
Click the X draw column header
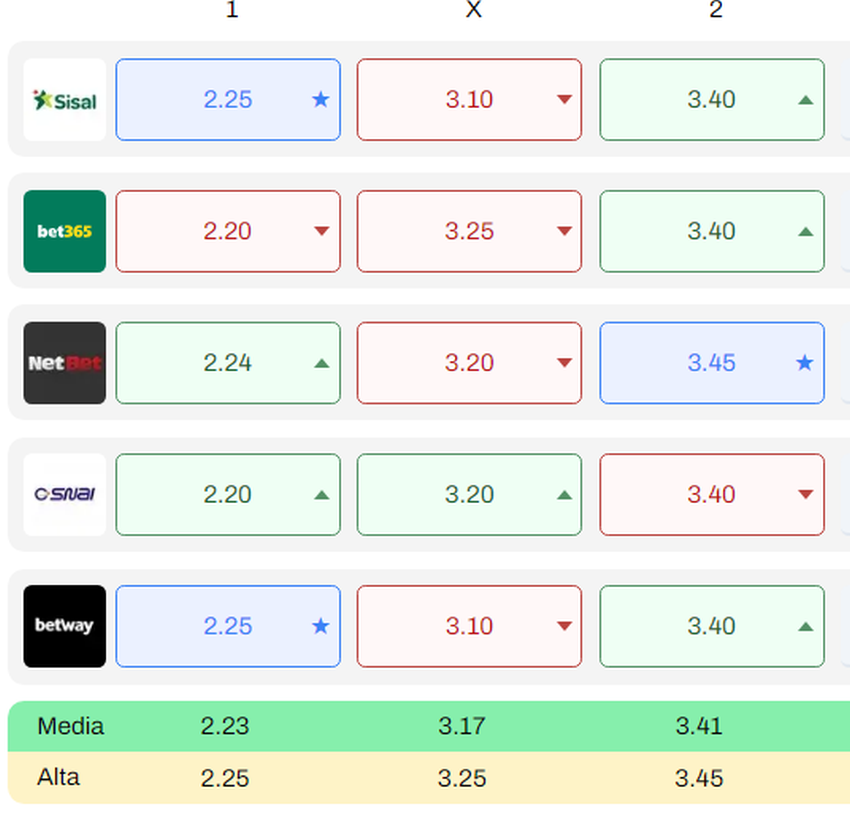tap(474, 10)
